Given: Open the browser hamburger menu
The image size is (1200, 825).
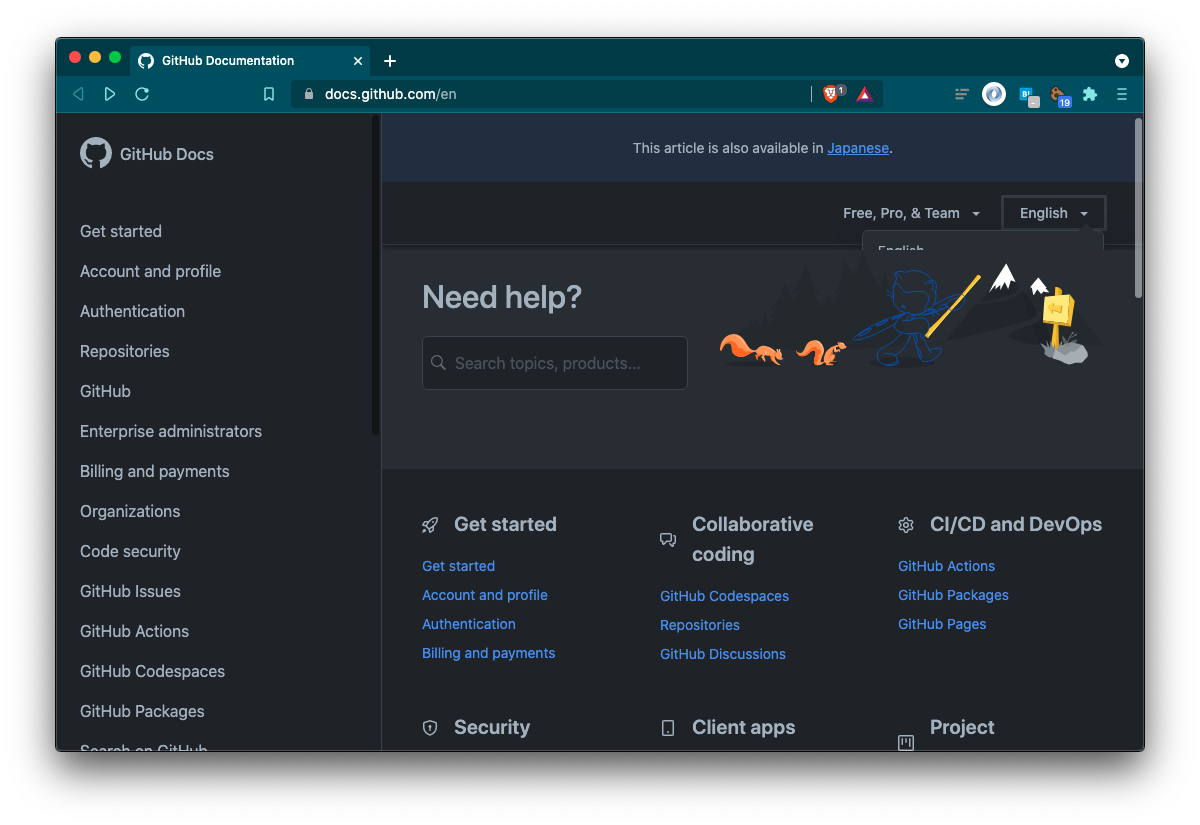Looking at the screenshot, I should point(1122,94).
